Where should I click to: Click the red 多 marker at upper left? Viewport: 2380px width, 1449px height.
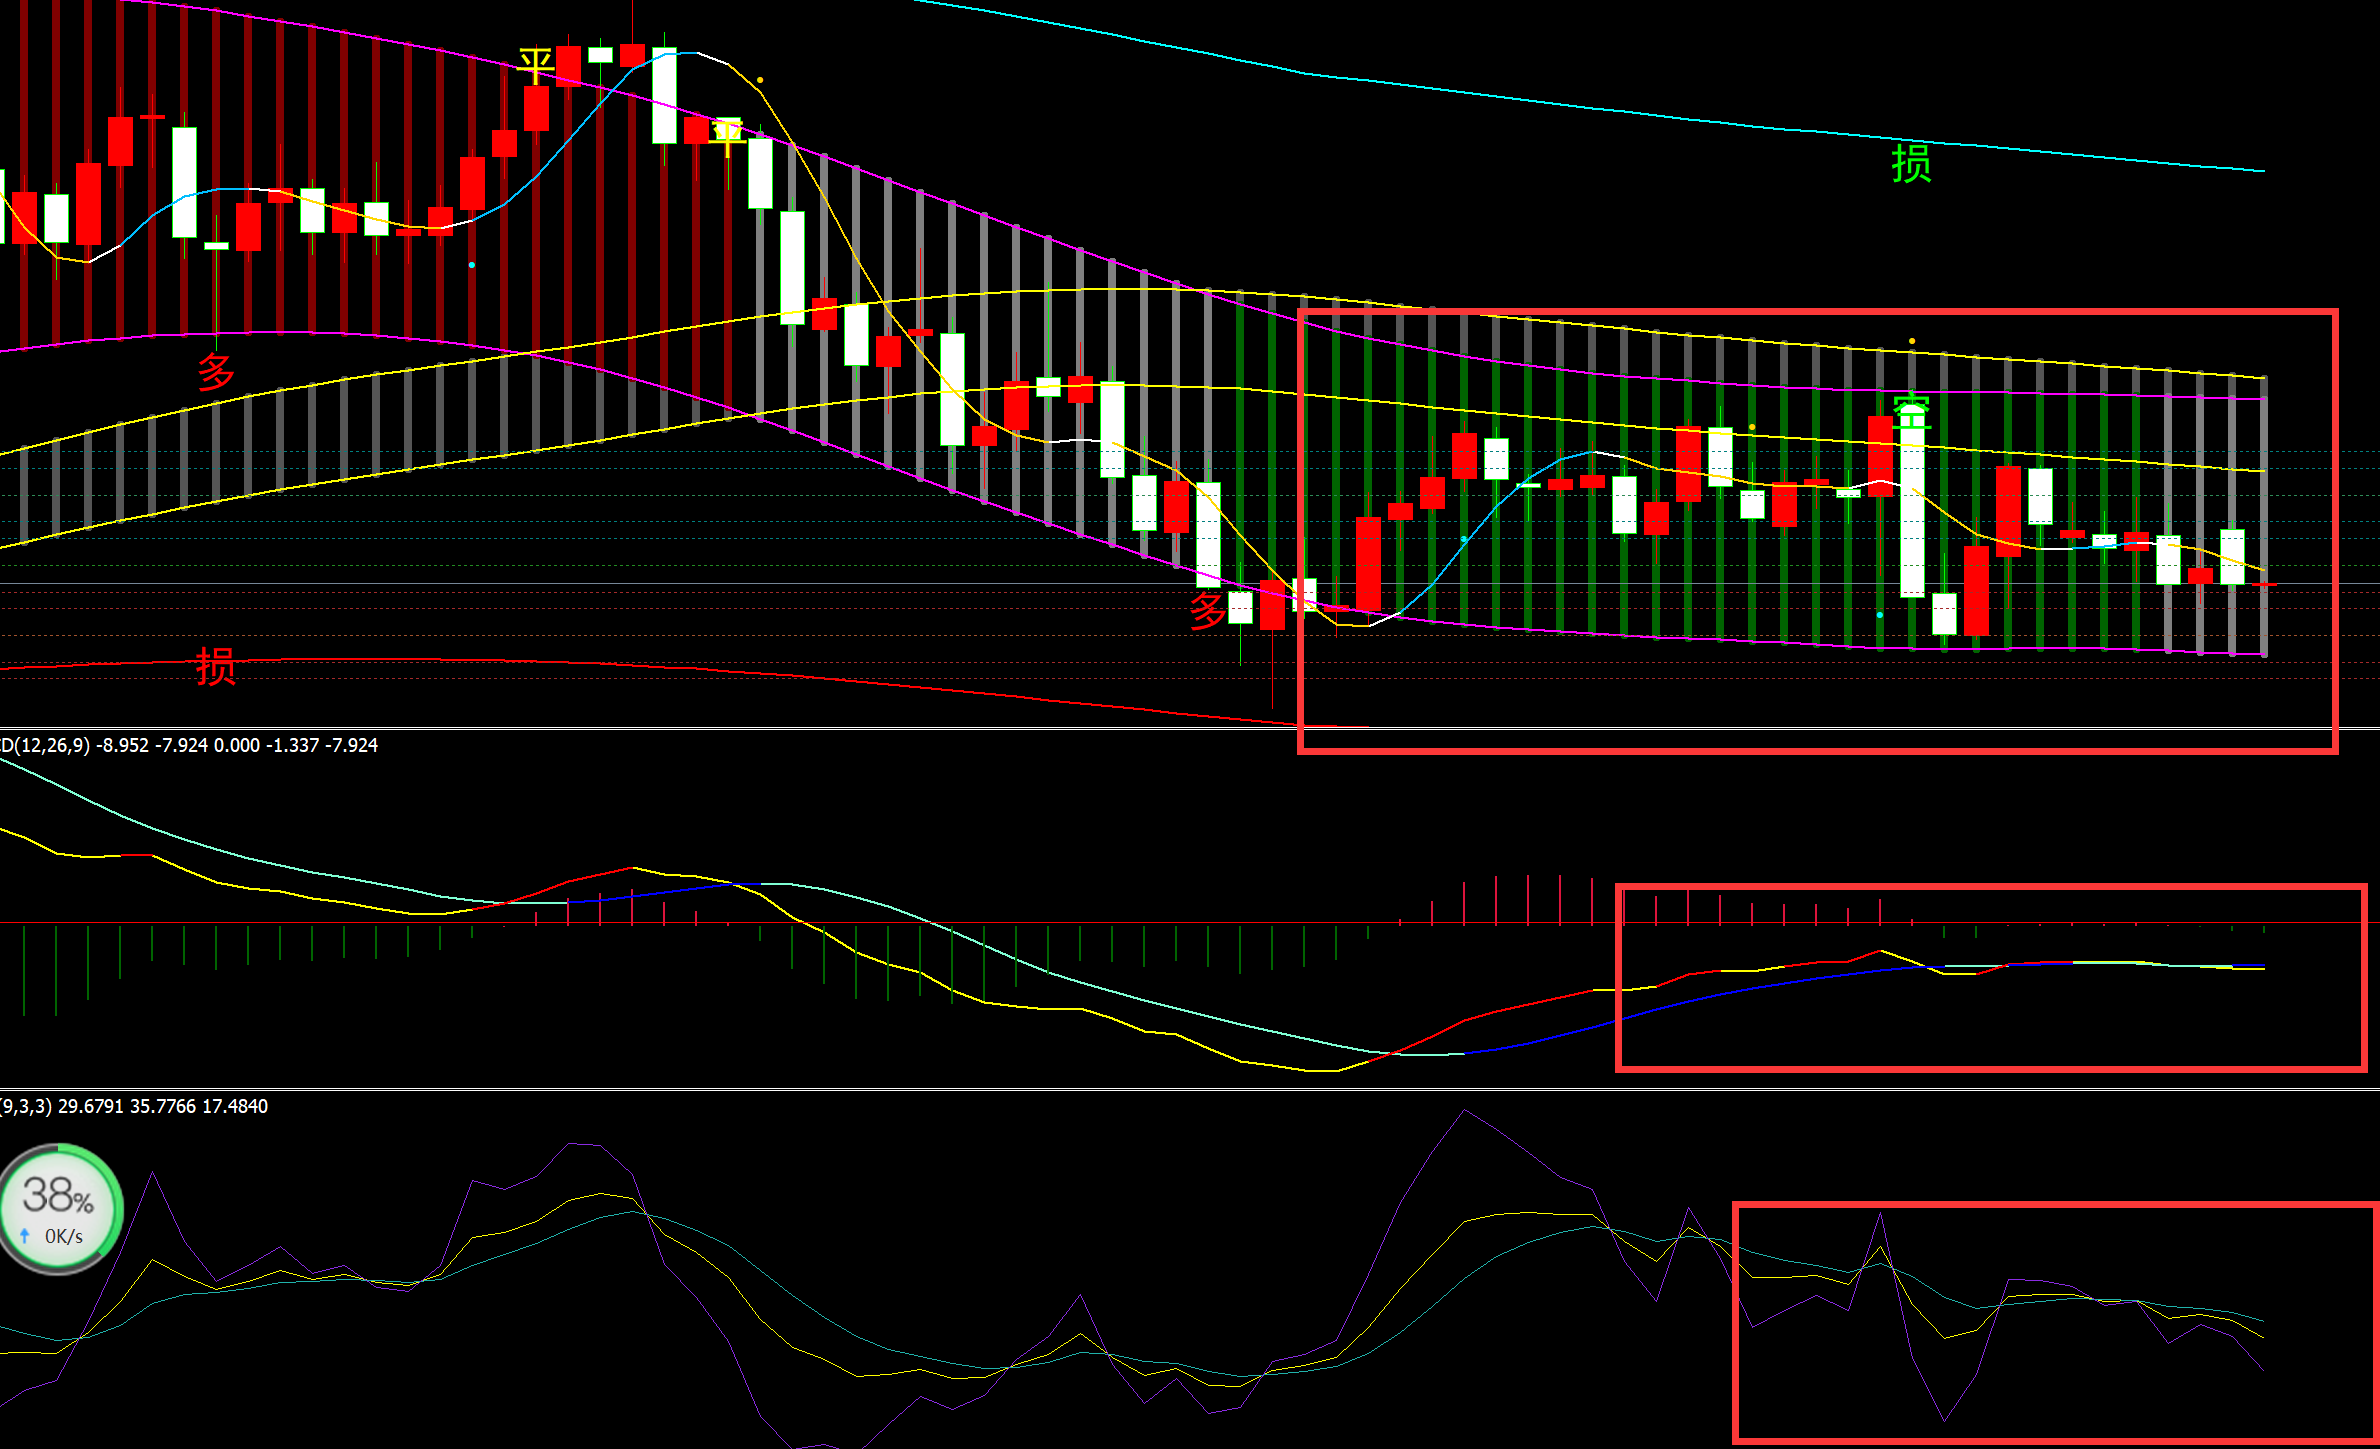pos(215,372)
